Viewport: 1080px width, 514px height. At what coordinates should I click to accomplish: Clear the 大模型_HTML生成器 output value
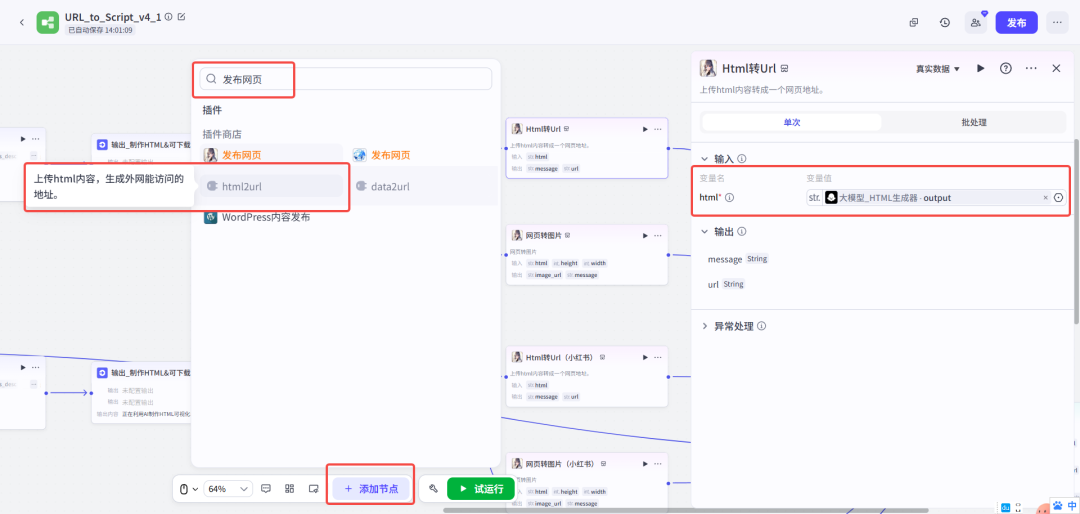point(1046,198)
